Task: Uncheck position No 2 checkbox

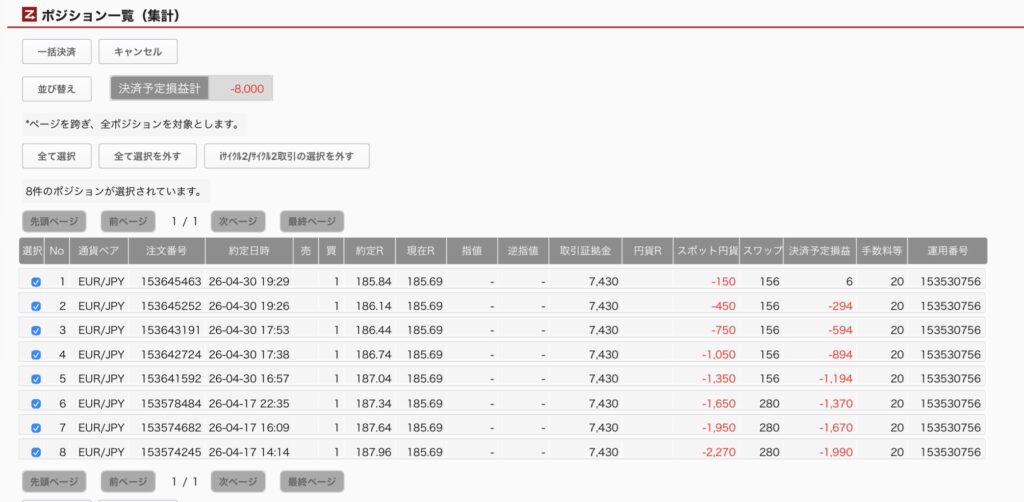Action: point(36,306)
